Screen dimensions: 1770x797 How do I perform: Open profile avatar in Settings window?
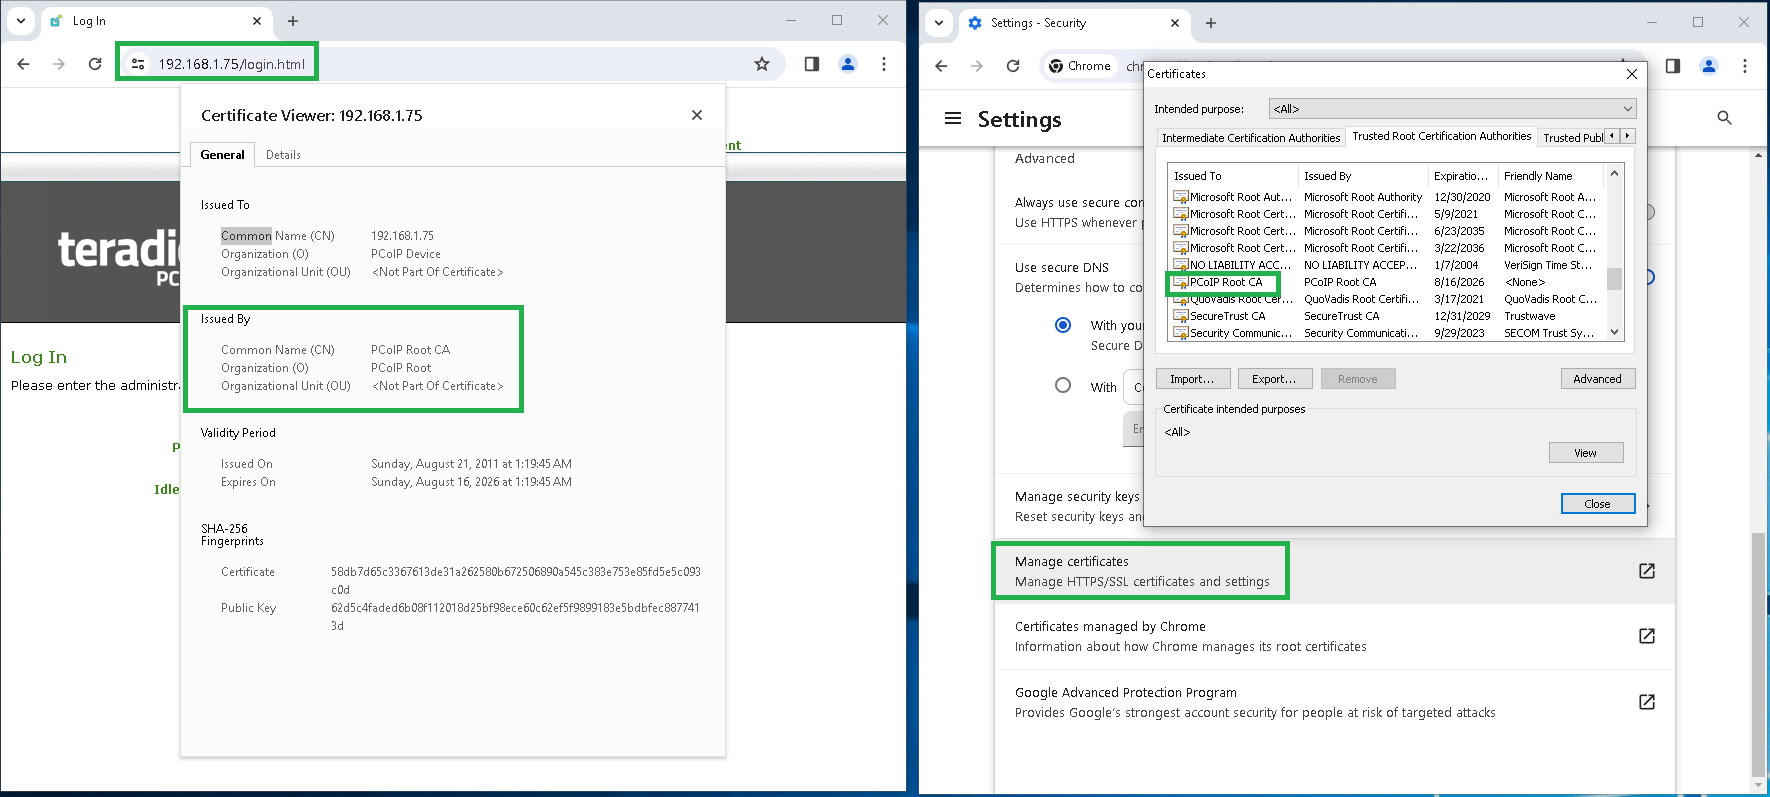click(1709, 66)
